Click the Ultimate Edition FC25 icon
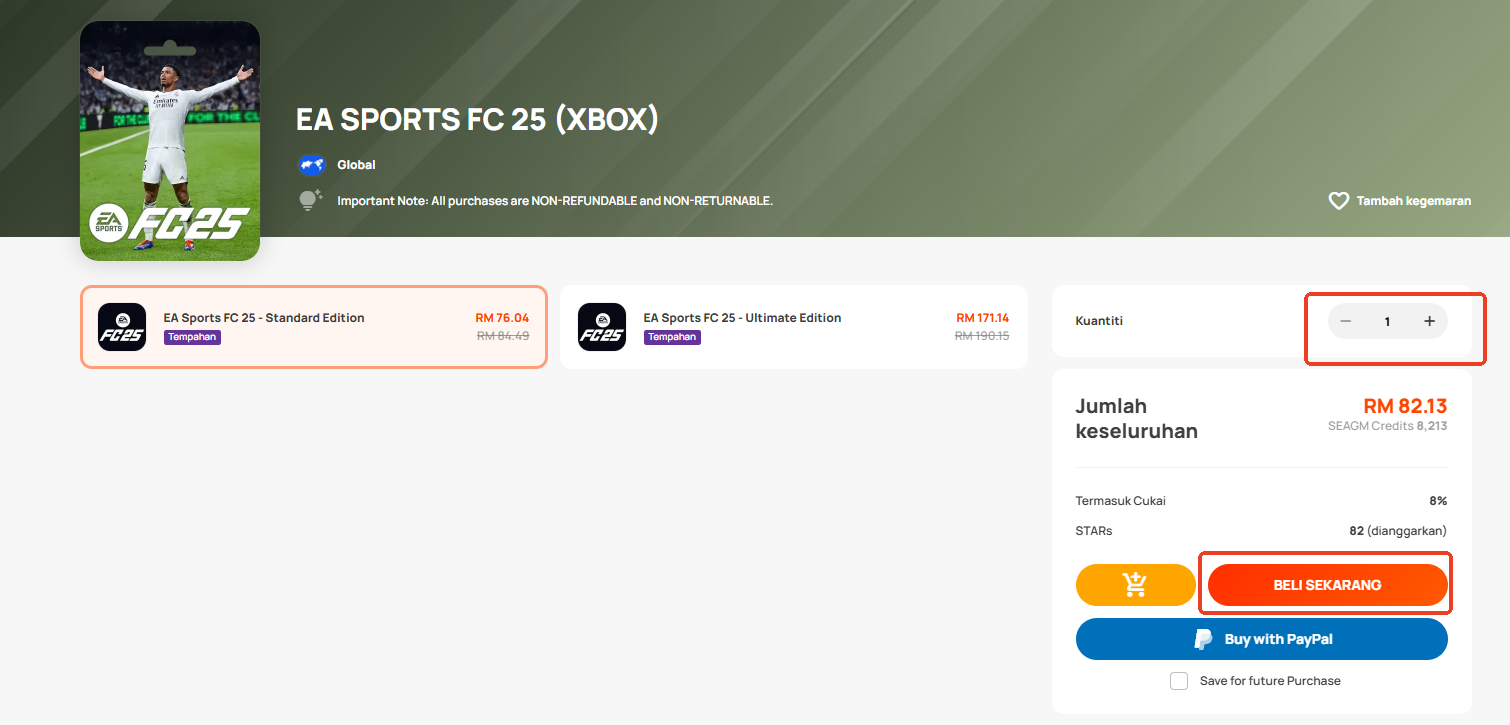 [602, 327]
